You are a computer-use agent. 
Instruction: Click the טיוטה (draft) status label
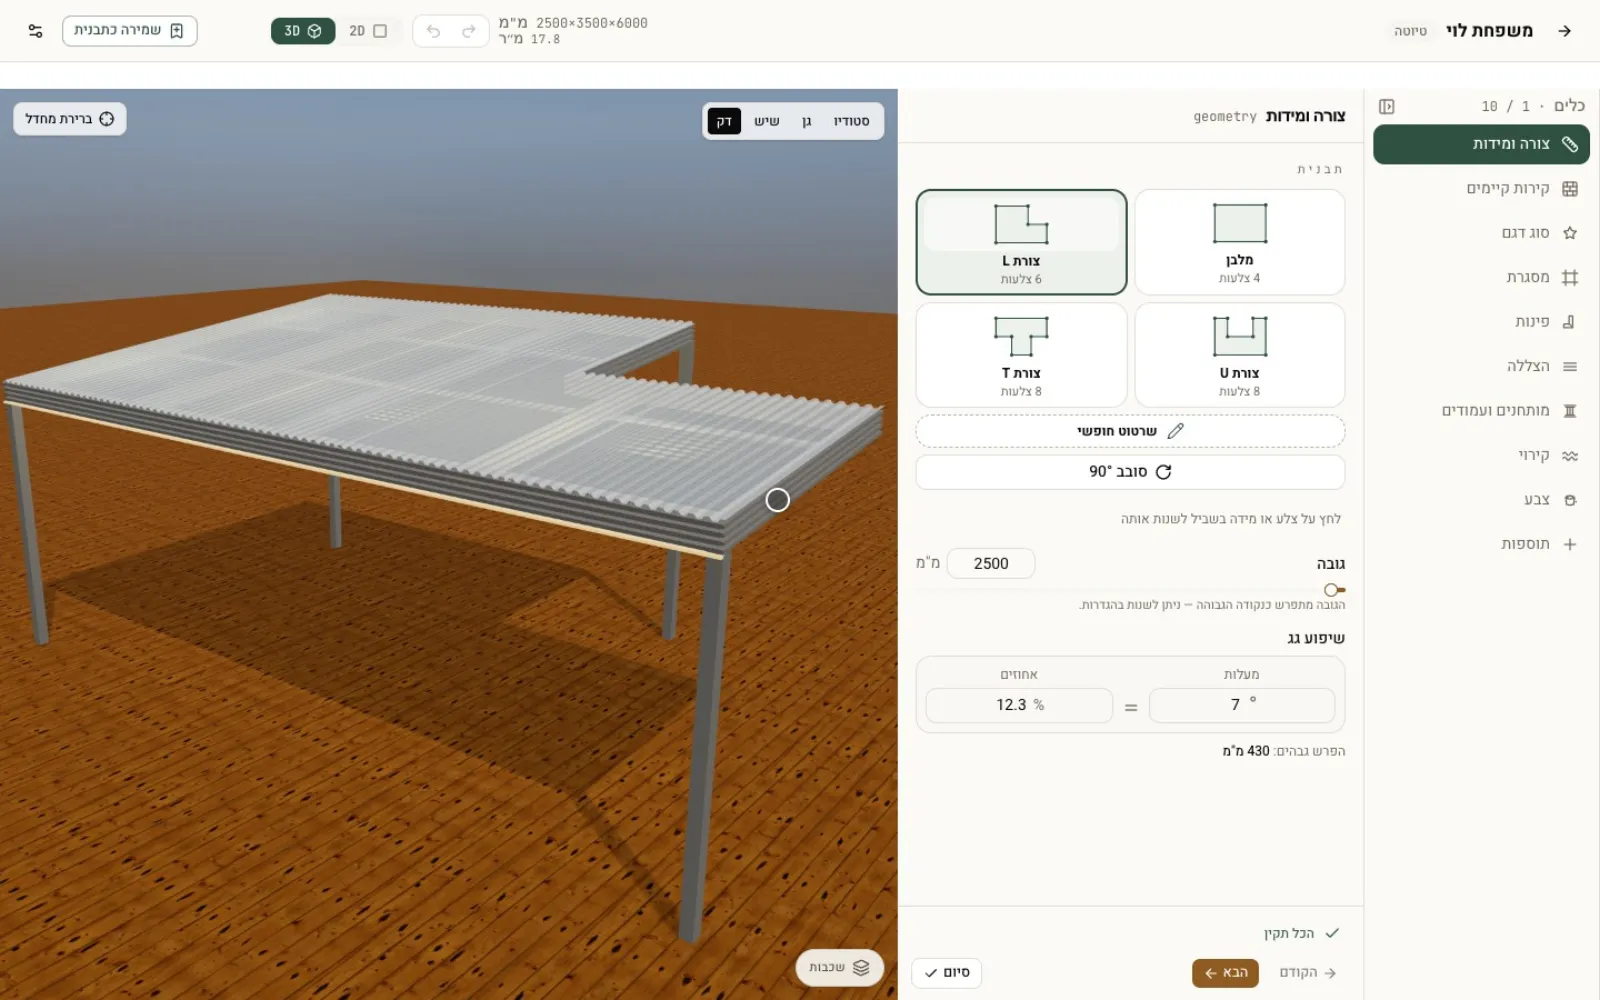(1410, 31)
